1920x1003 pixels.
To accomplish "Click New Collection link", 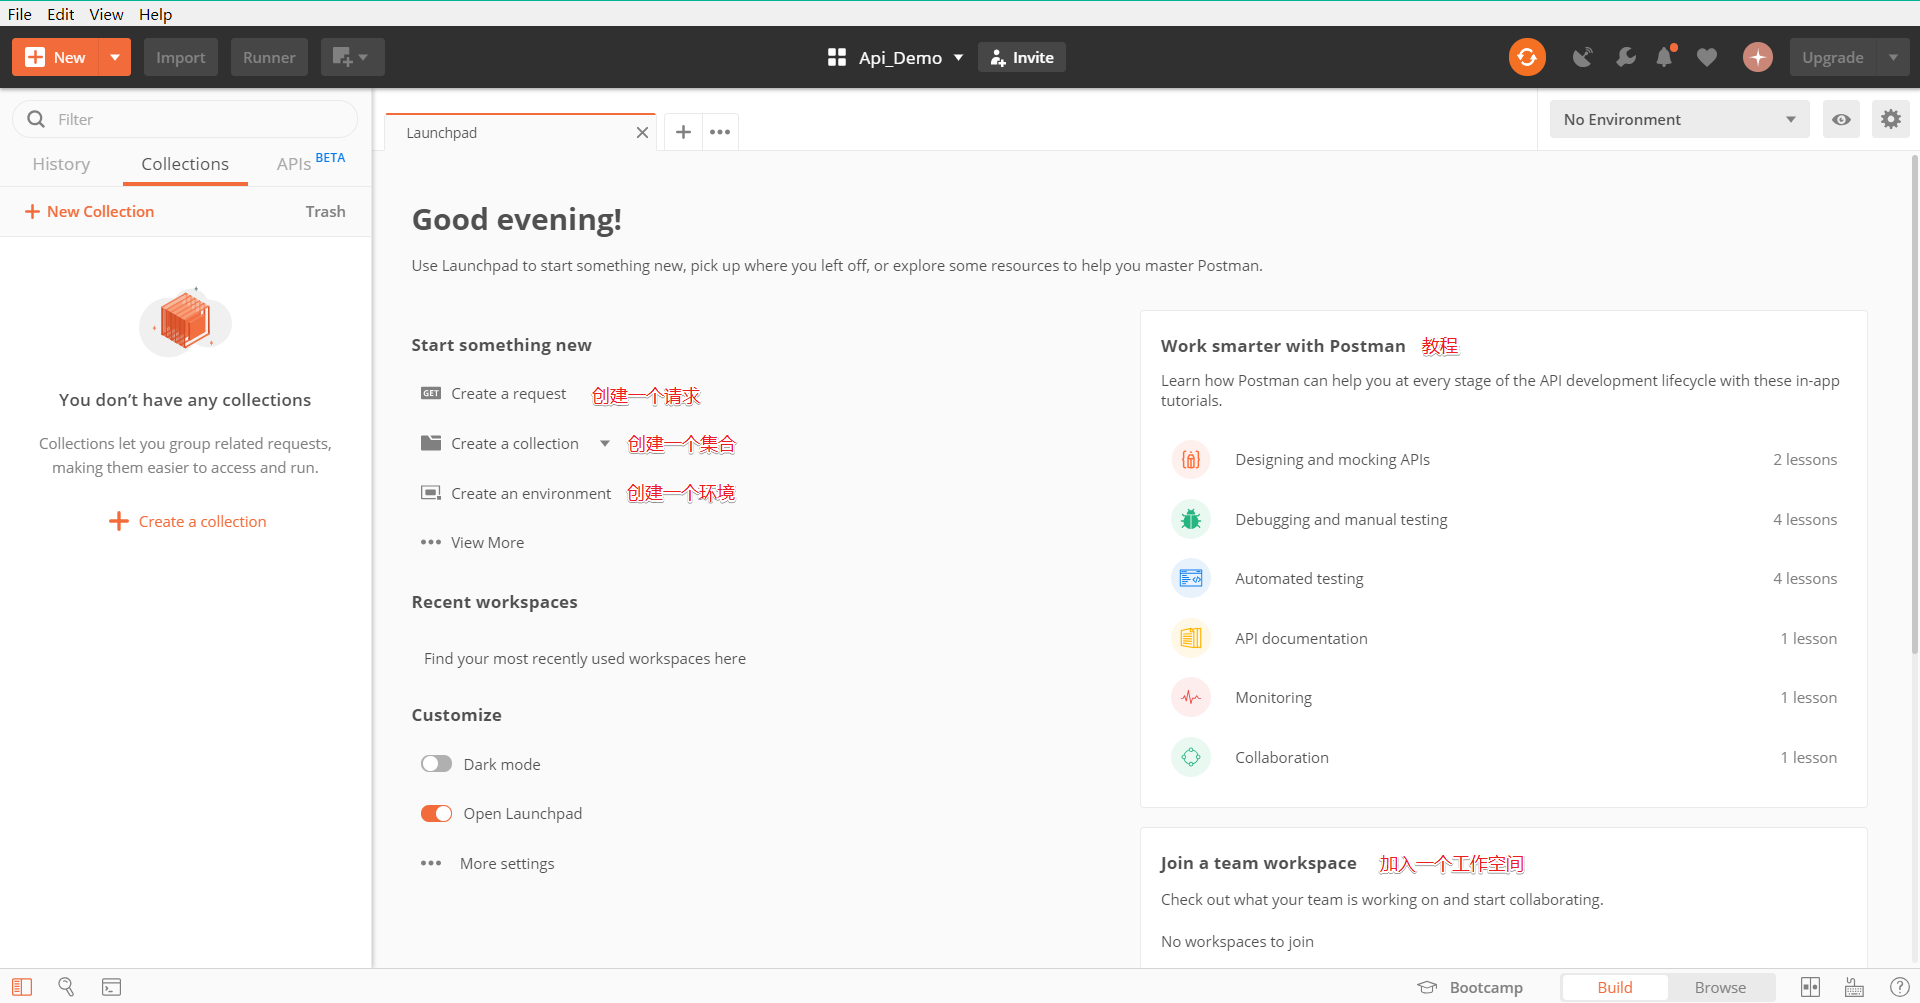I will 89,211.
